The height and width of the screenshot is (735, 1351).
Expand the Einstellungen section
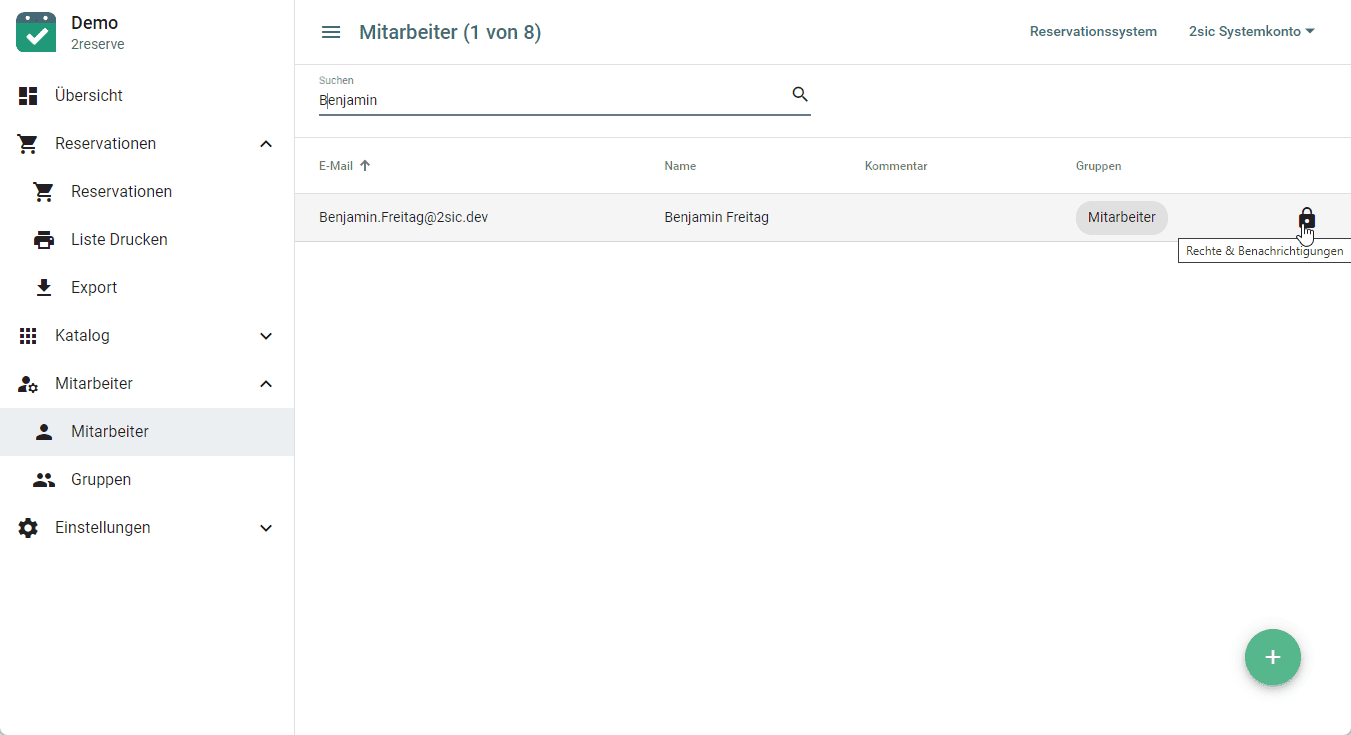(266, 528)
